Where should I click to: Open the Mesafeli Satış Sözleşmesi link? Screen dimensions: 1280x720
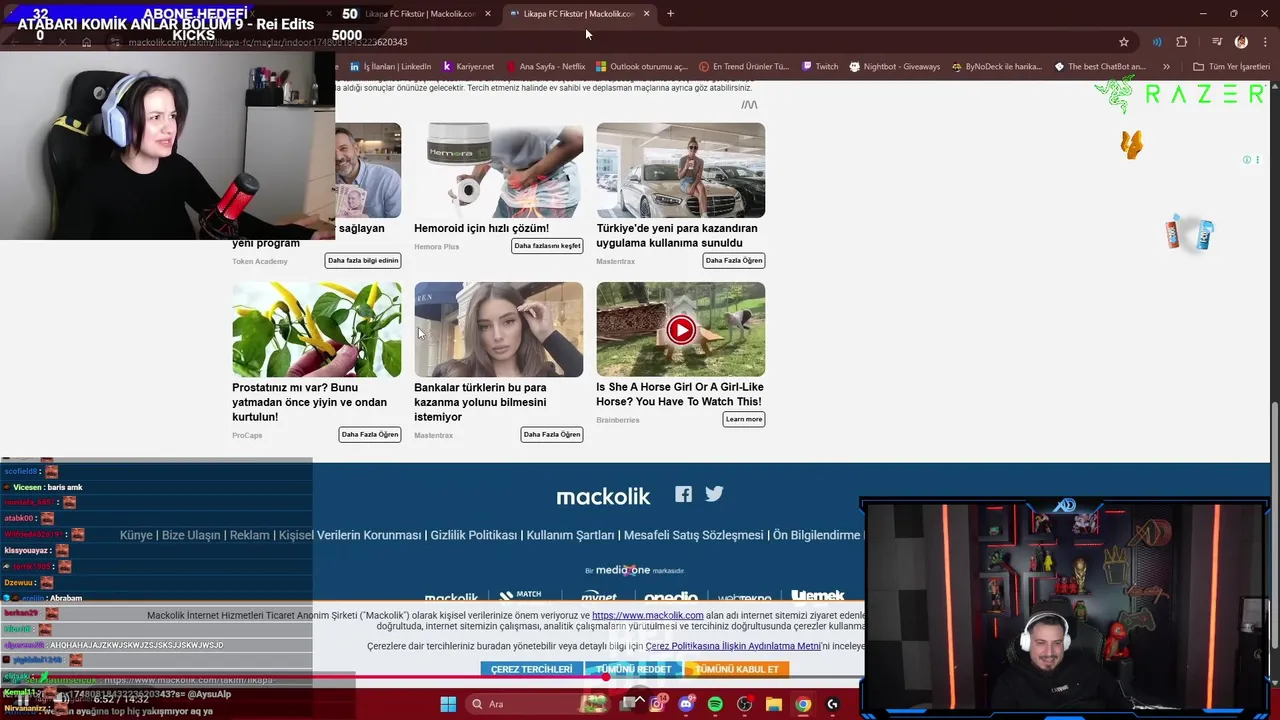coord(693,535)
